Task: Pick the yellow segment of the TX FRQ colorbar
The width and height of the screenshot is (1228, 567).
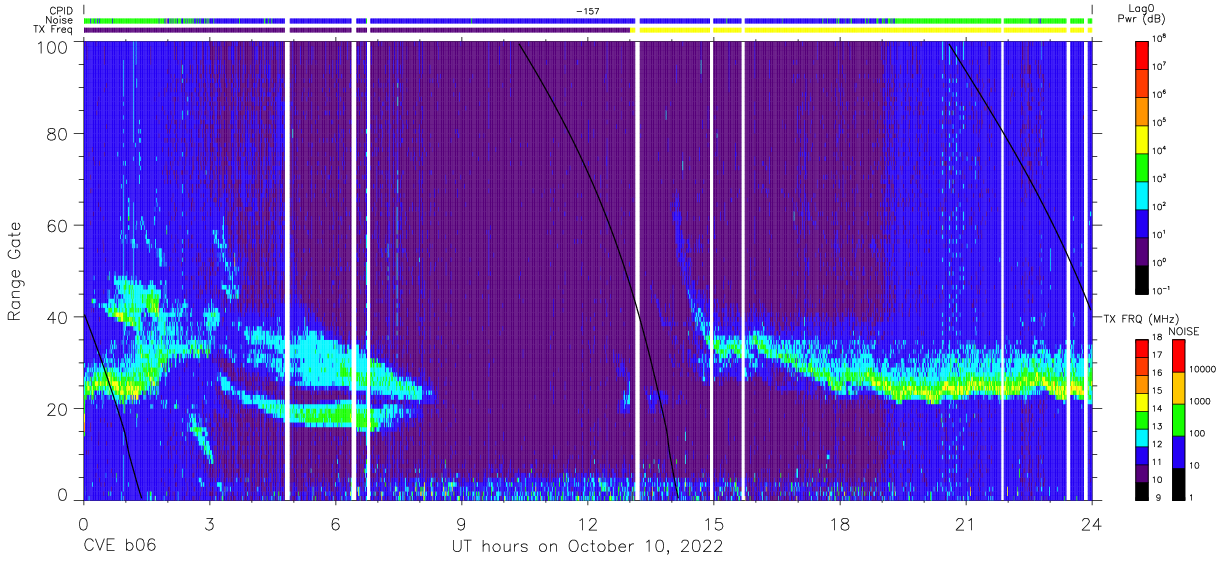Action: pyautogui.click(x=1143, y=402)
